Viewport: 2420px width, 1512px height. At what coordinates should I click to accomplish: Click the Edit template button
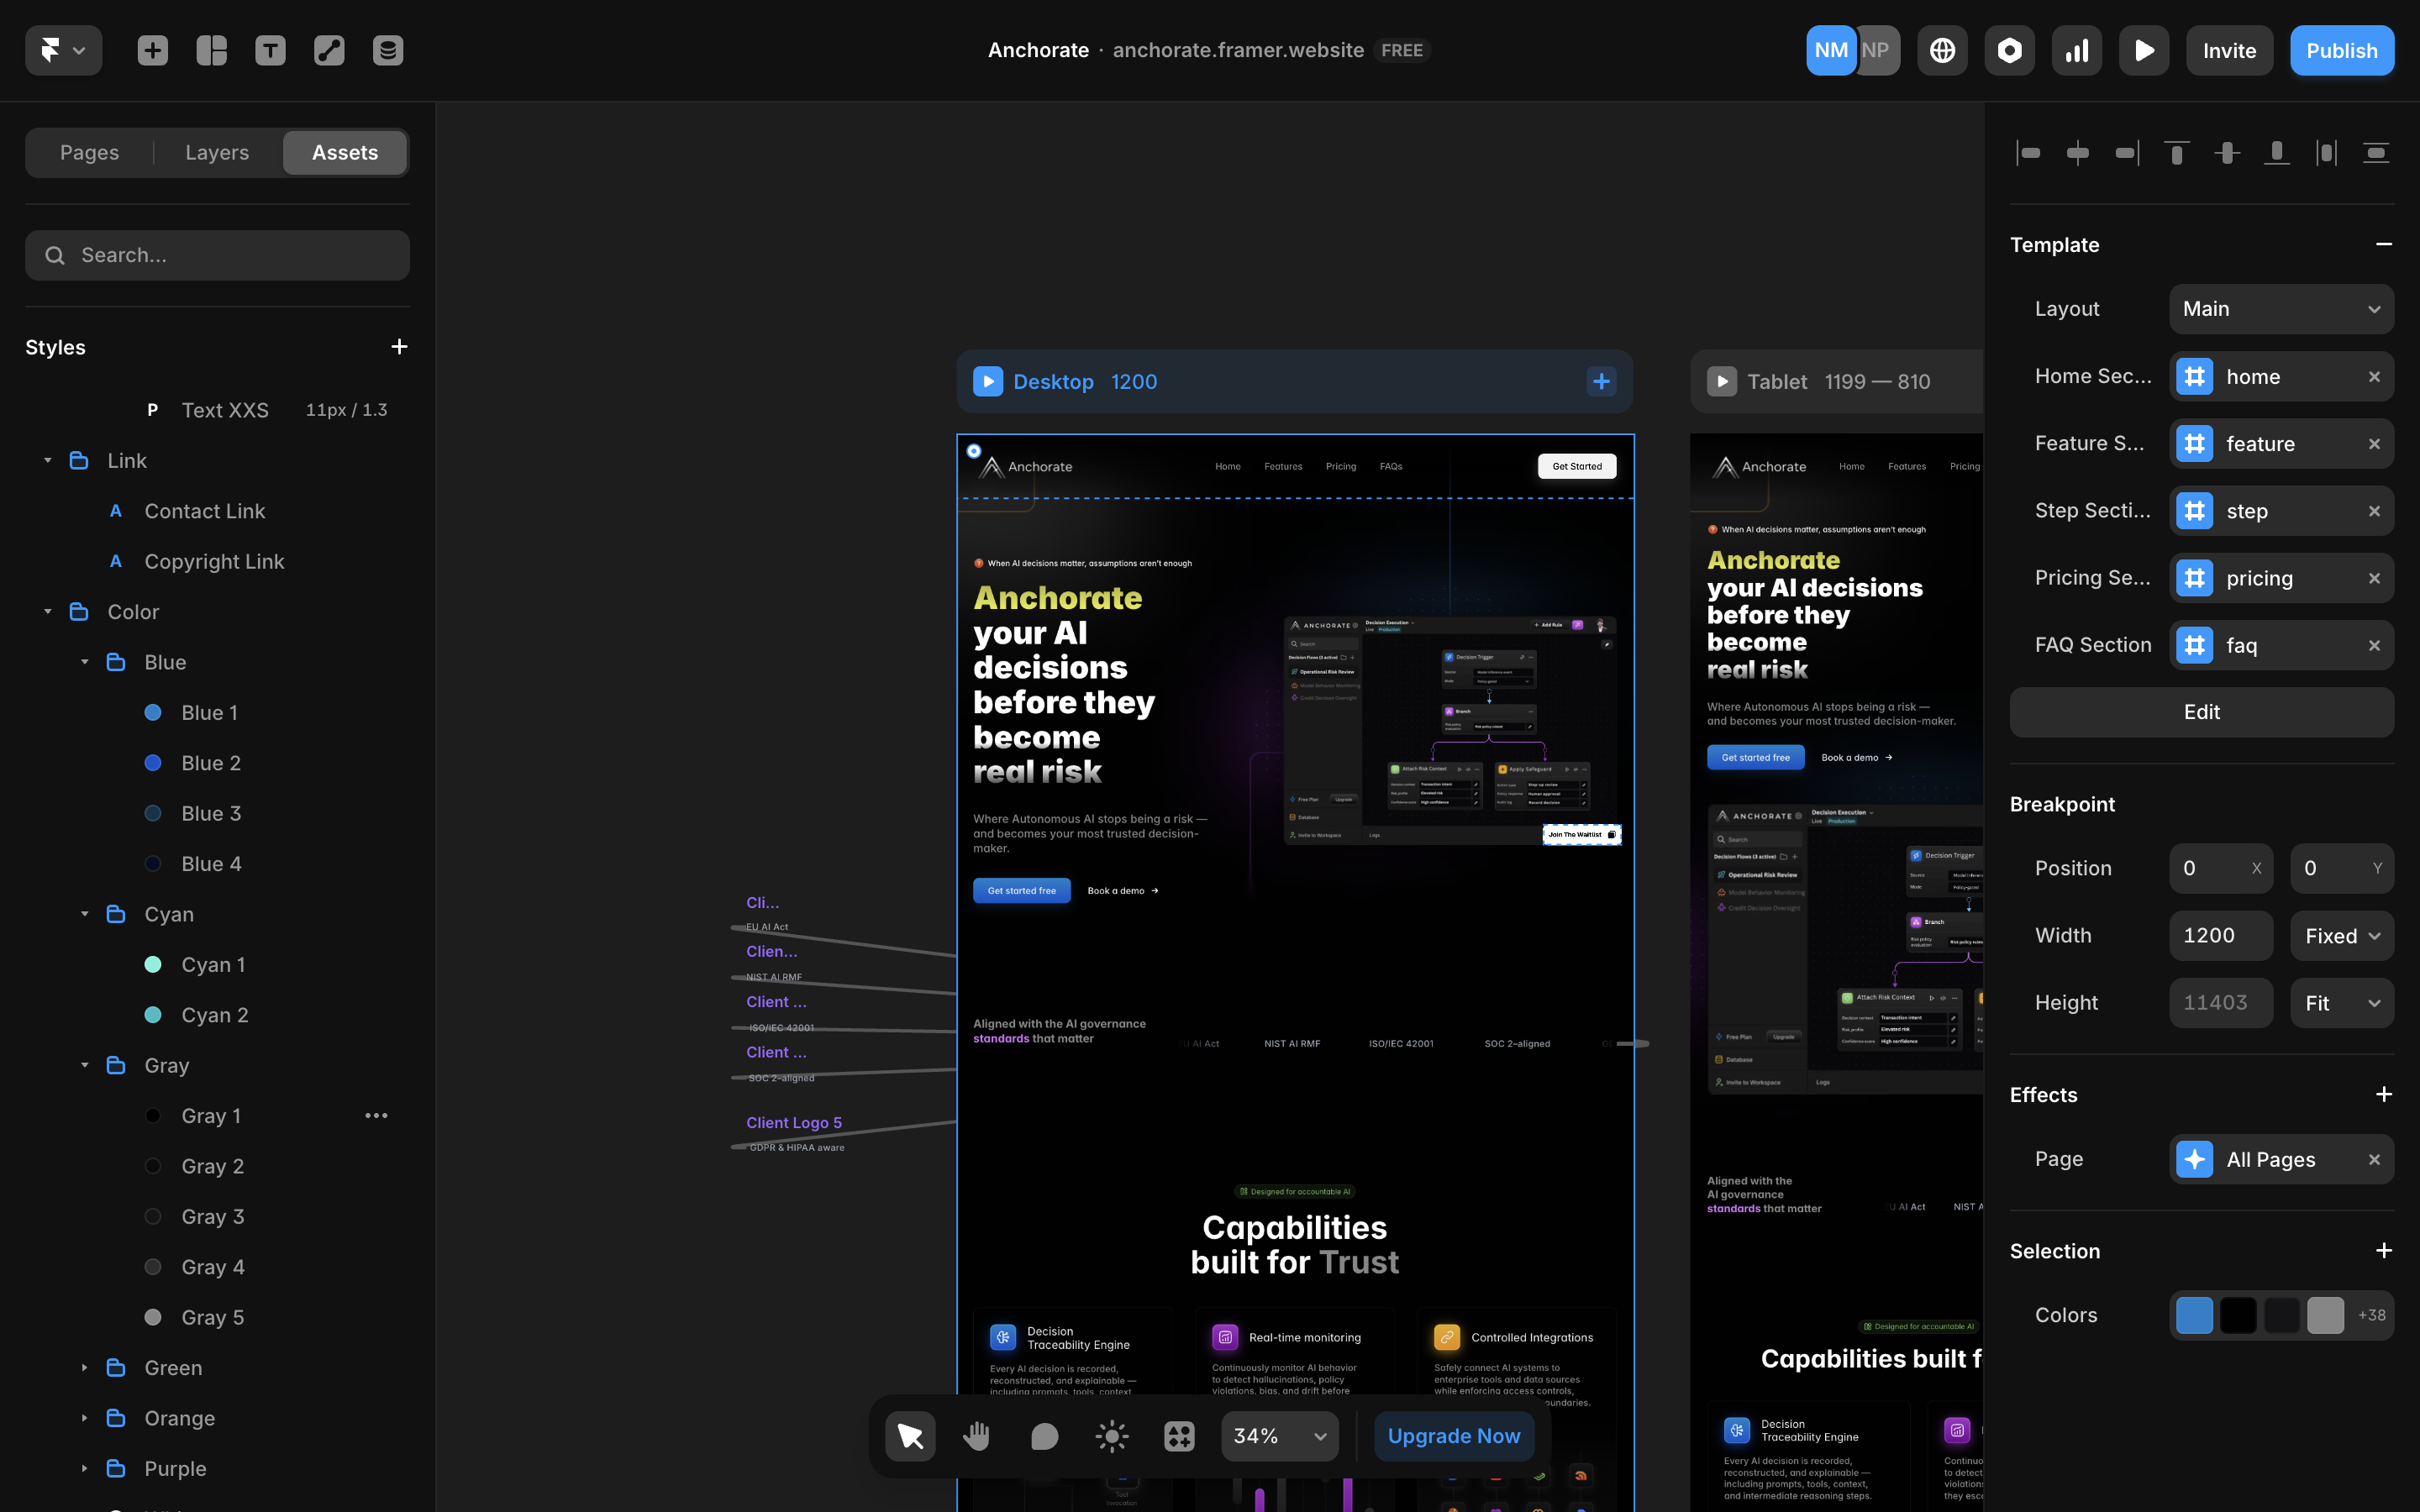2201,712
